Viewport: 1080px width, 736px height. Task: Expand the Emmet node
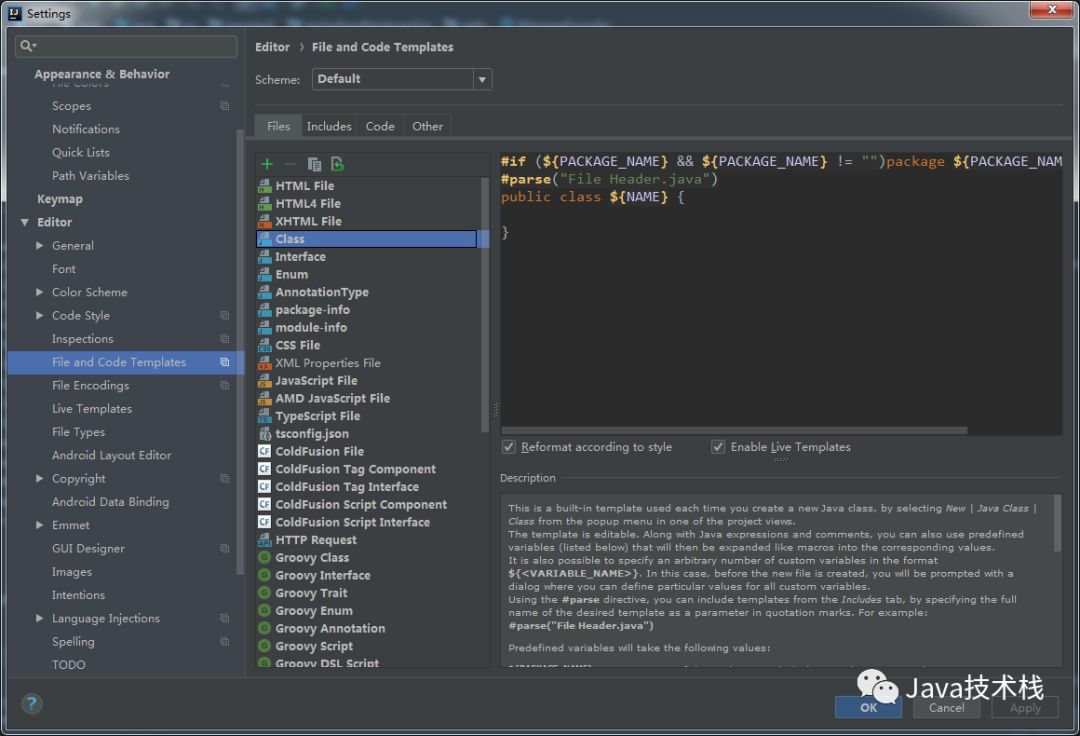(x=39, y=525)
